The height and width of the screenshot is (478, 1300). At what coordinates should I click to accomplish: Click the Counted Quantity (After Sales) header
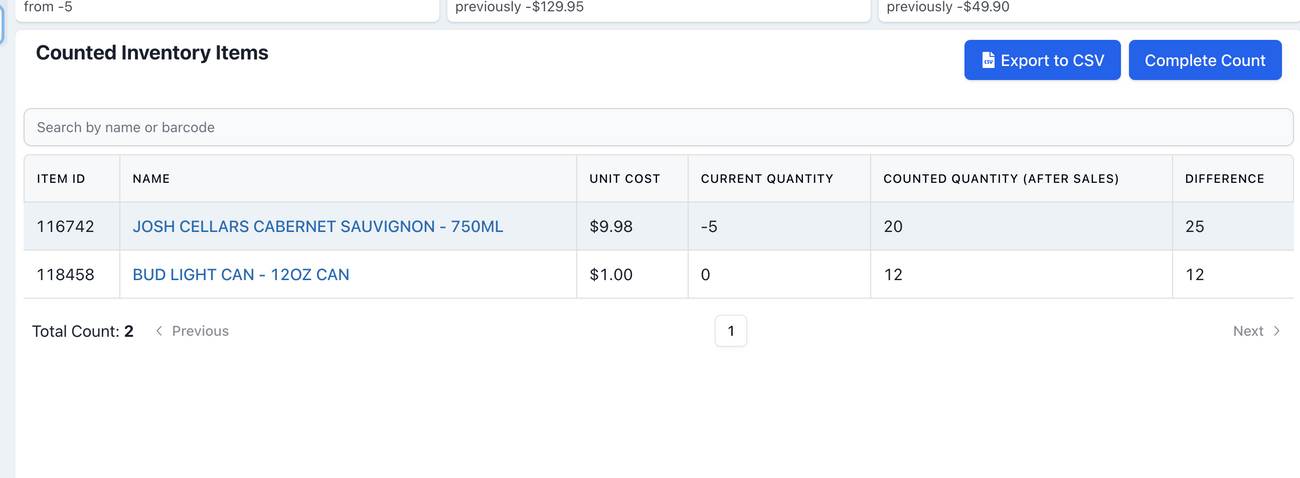click(x=1001, y=179)
